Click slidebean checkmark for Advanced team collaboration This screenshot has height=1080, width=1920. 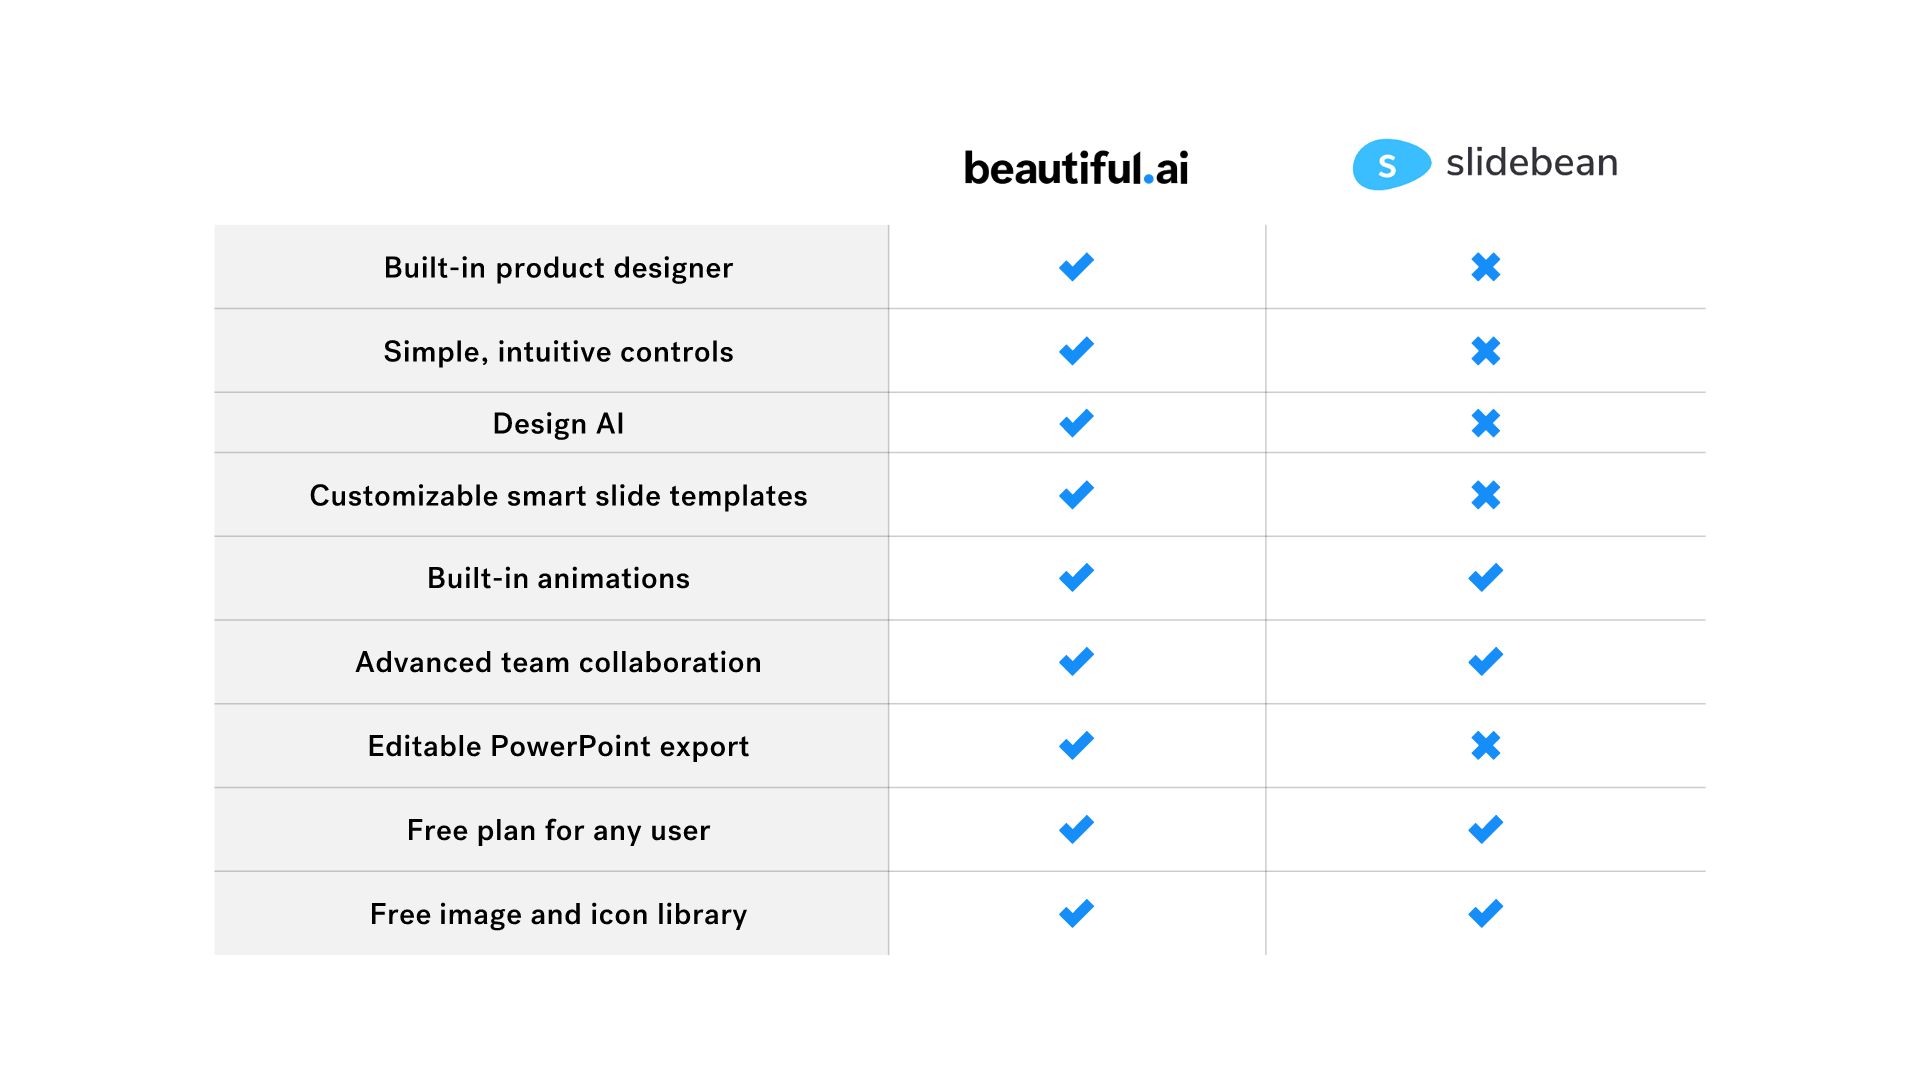1486,661
